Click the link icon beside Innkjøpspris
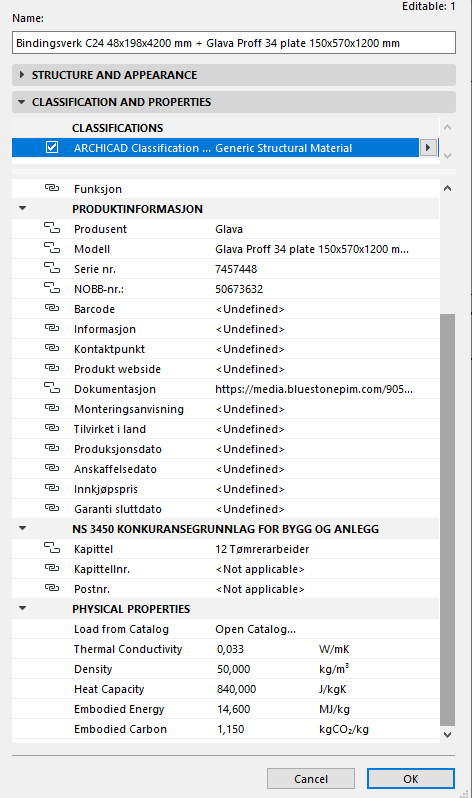The width and height of the screenshot is (472, 798). [51, 488]
